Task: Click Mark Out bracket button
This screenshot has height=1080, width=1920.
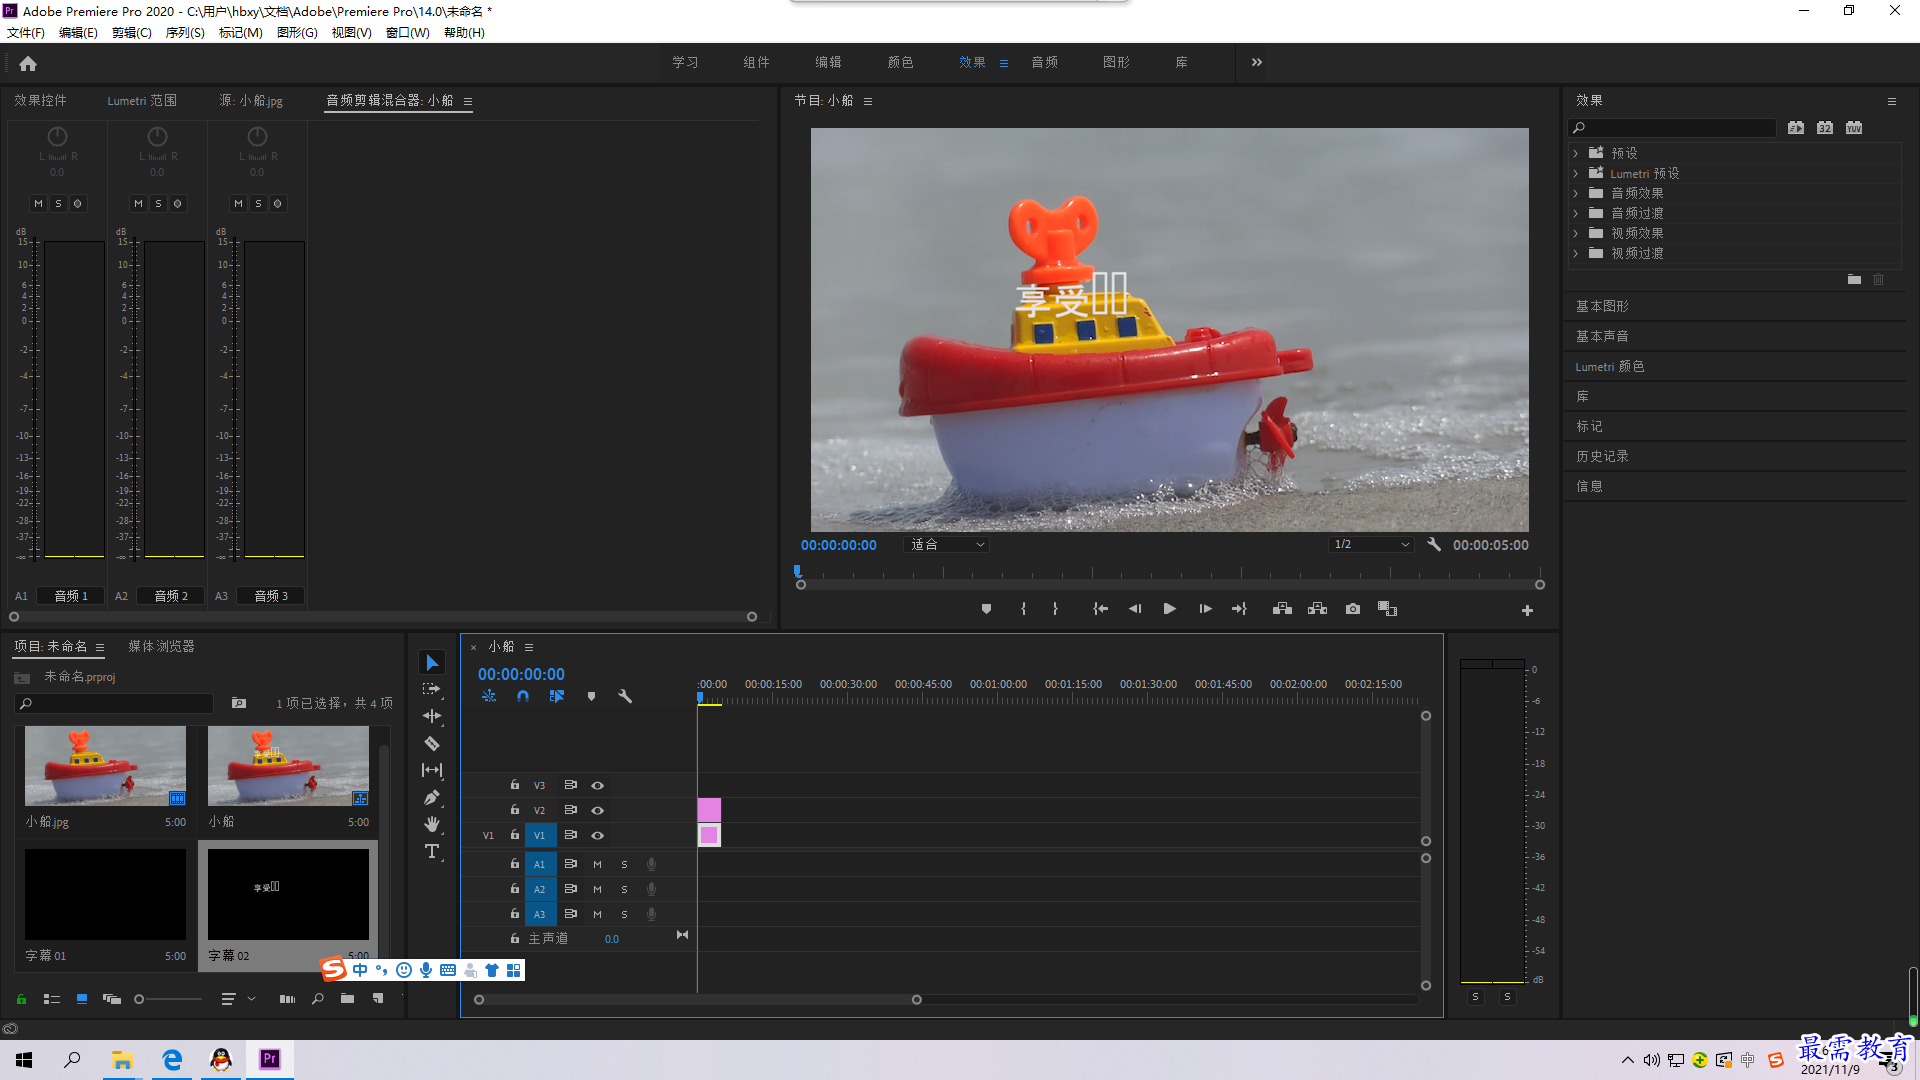Action: (1055, 609)
